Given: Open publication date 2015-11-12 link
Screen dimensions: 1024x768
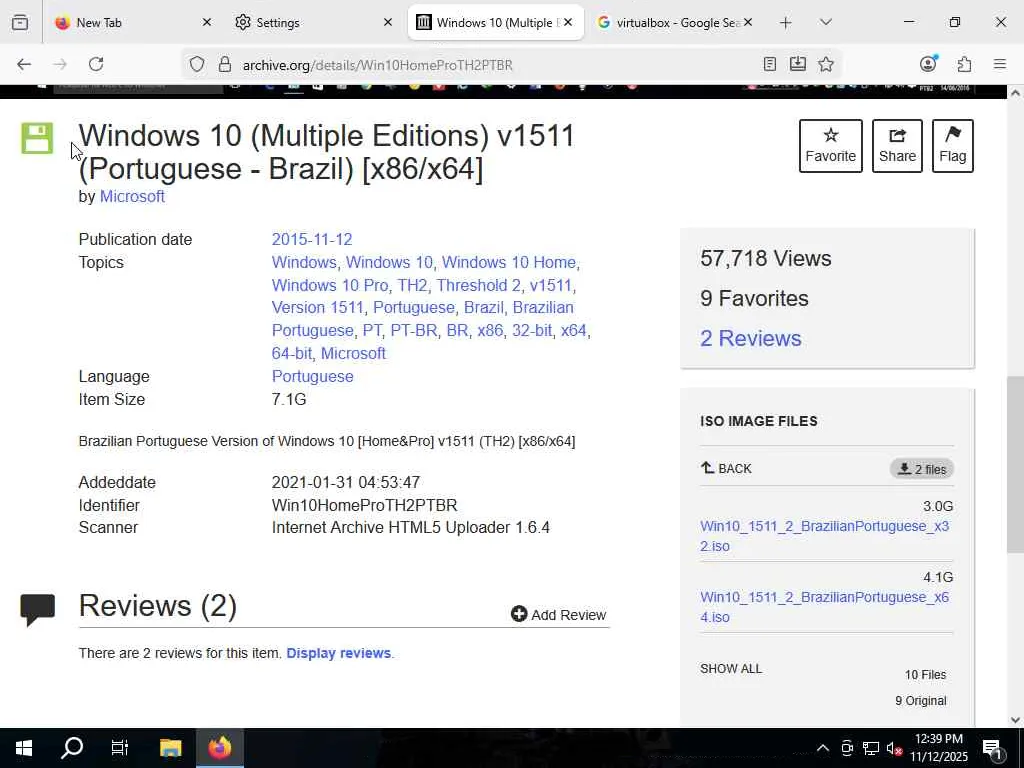Looking at the screenshot, I should (312, 240).
